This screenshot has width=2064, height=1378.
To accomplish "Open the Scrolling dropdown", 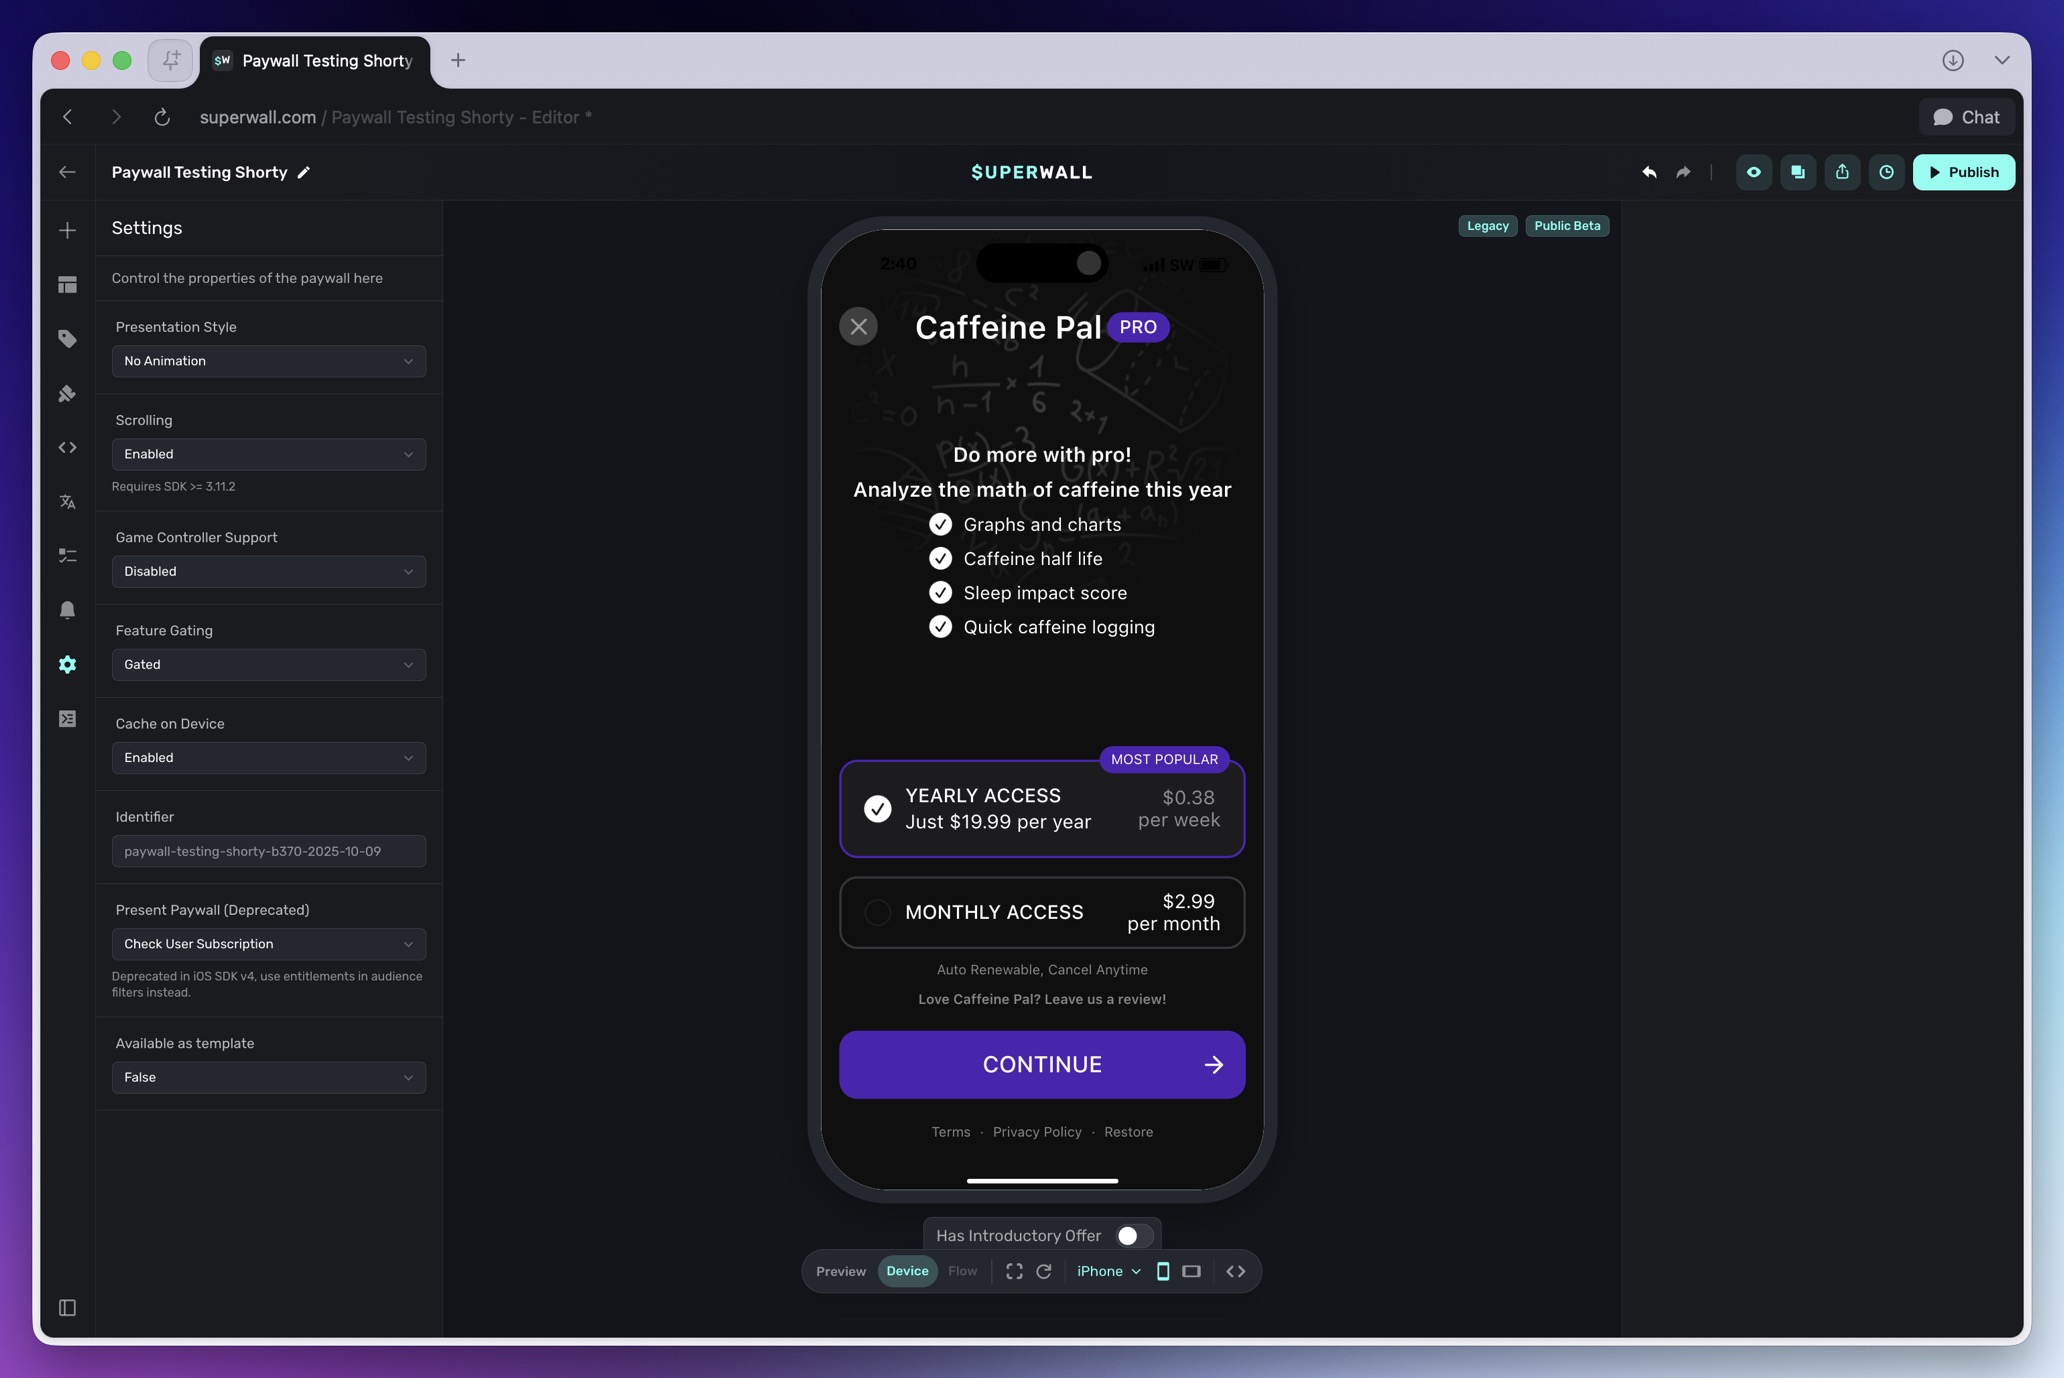I will click(x=269, y=454).
